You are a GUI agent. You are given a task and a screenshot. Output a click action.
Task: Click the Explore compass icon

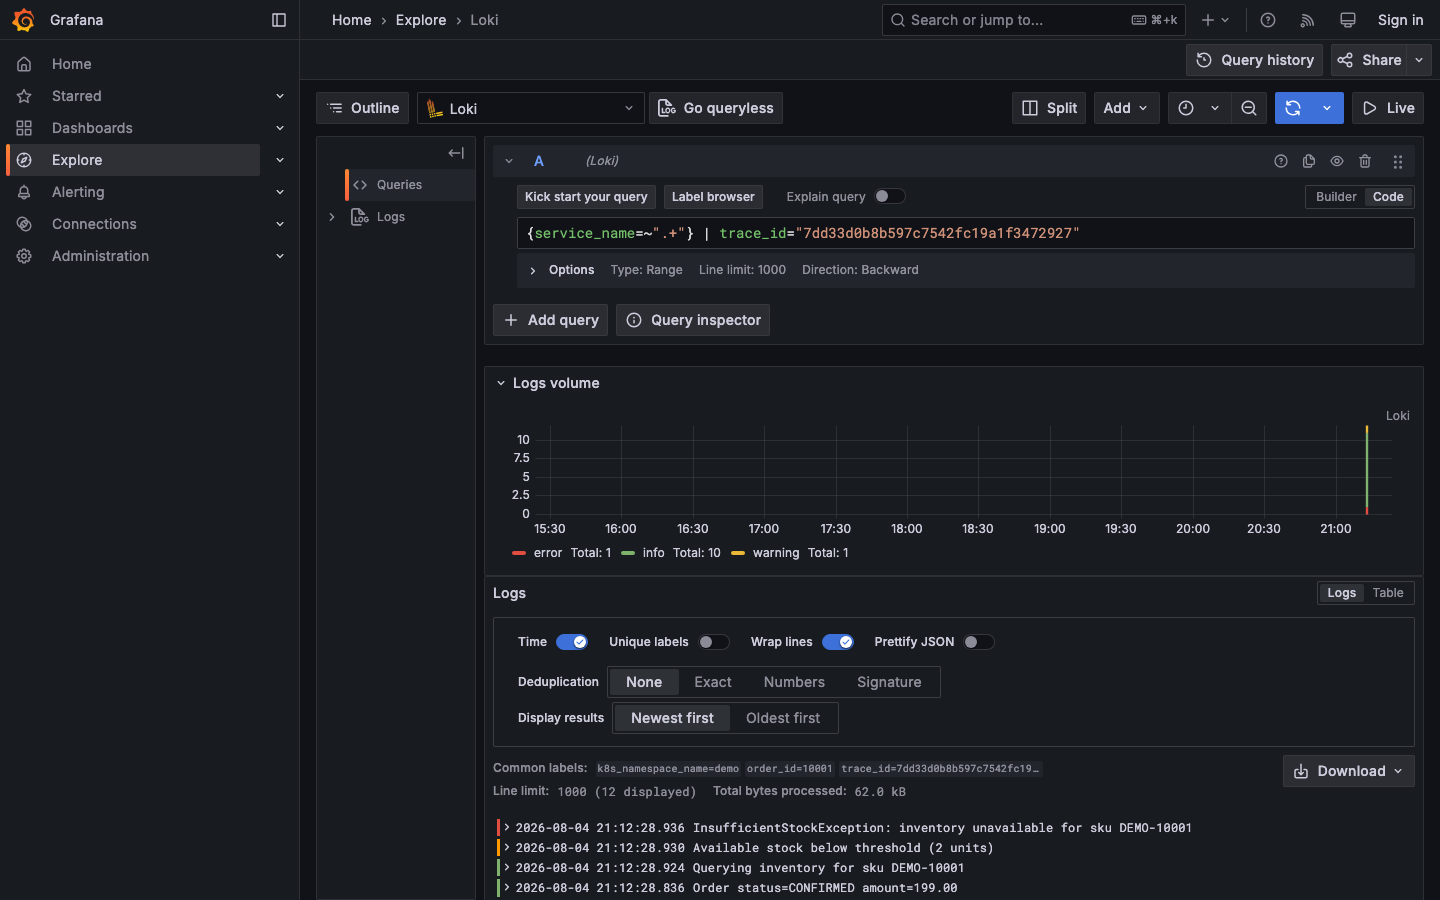24,160
